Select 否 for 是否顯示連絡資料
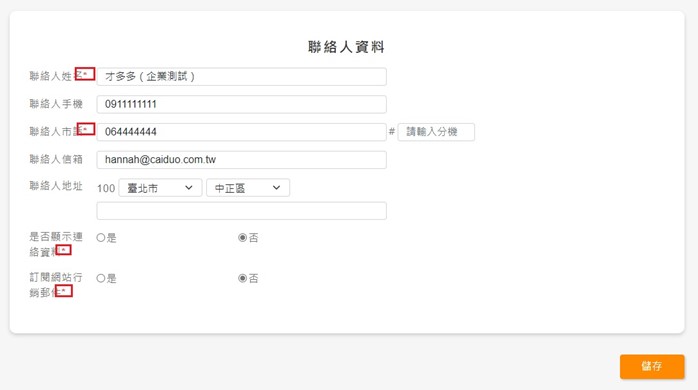This screenshot has height=390, width=698. click(243, 238)
